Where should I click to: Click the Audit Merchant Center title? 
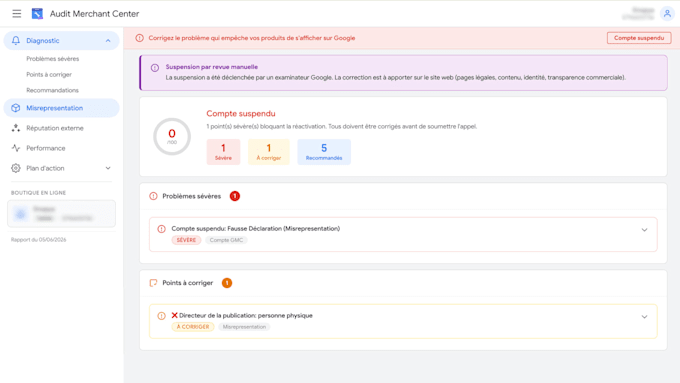point(95,14)
